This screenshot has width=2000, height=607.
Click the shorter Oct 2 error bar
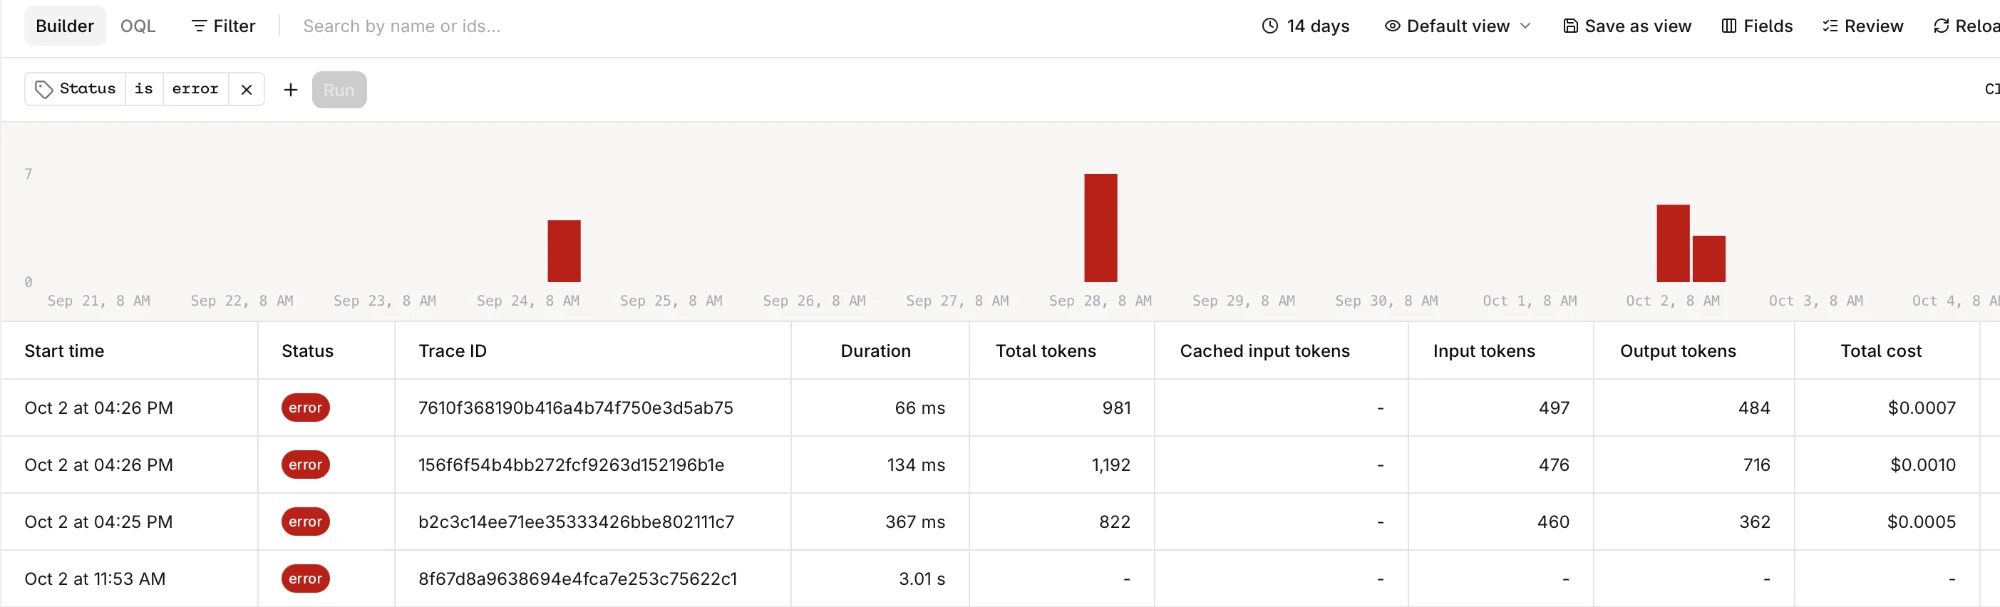tap(1709, 259)
